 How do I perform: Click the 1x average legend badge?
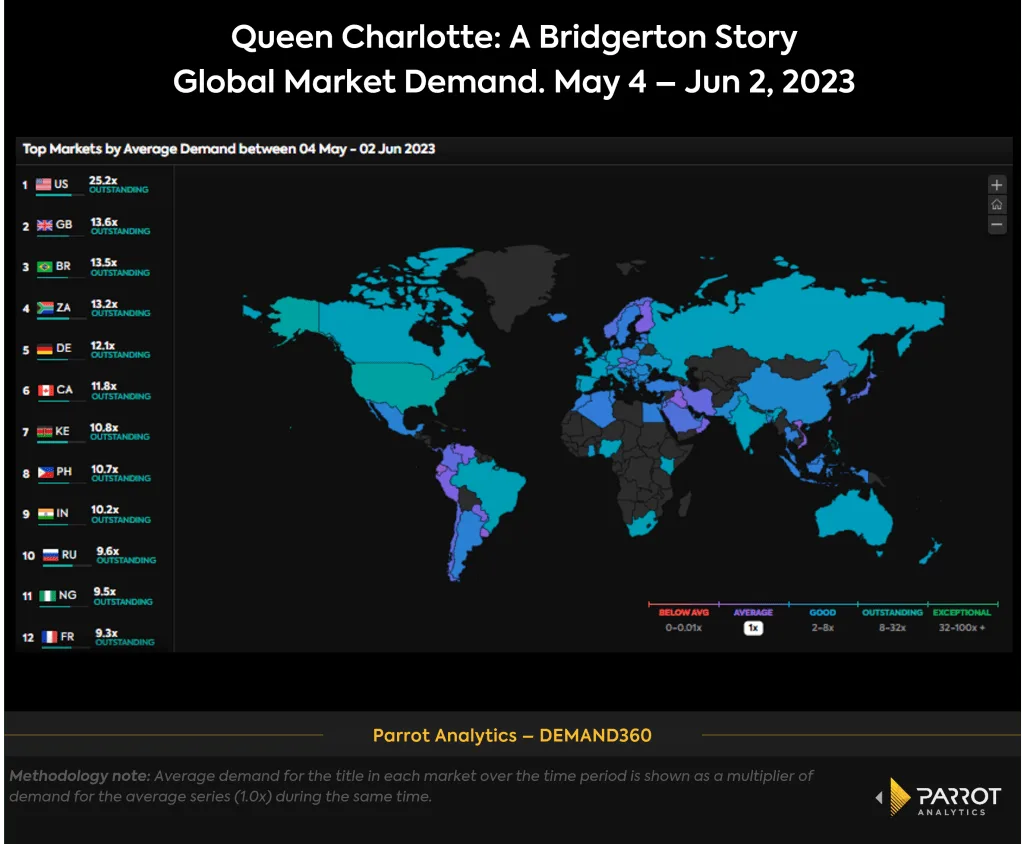(753, 628)
